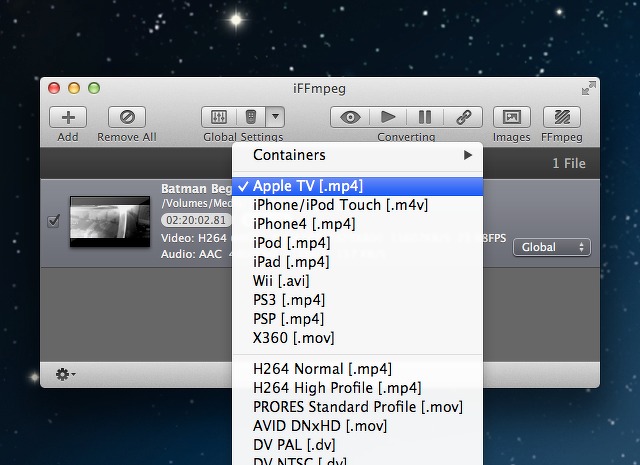Click the eye preview icon
The image size is (640, 465).
pyautogui.click(x=350, y=117)
